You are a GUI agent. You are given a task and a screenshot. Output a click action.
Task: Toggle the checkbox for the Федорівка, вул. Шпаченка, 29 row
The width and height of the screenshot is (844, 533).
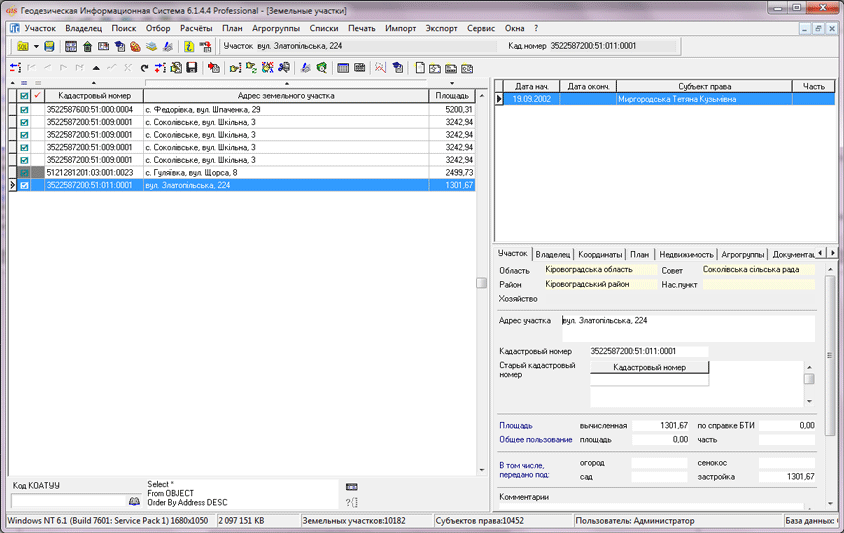point(24,110)
